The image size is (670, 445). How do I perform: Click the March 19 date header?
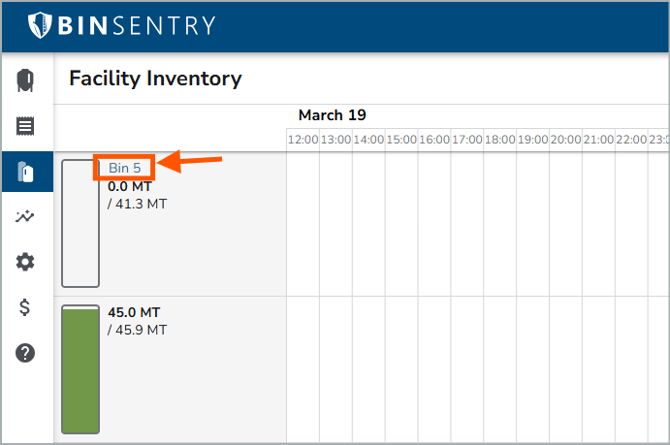click(334, 115)
